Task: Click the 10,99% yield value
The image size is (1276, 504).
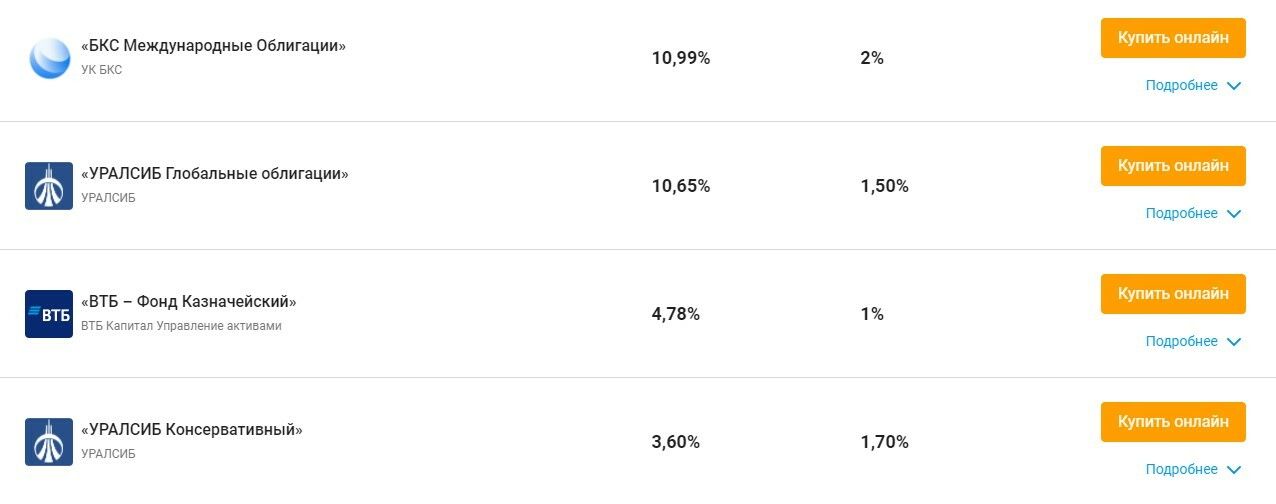Action: [680, 58]
